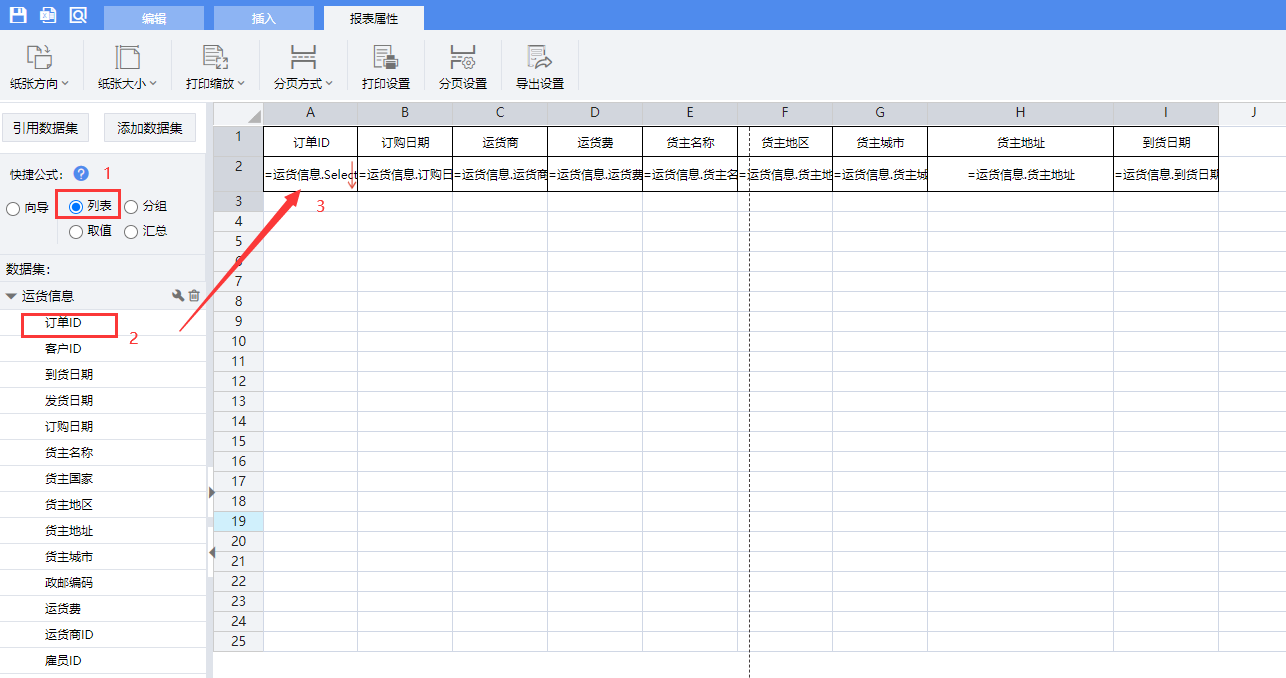The image size is (1286, 678).
Task: Click the Excel export icon at top
Action: coord(48,15)
